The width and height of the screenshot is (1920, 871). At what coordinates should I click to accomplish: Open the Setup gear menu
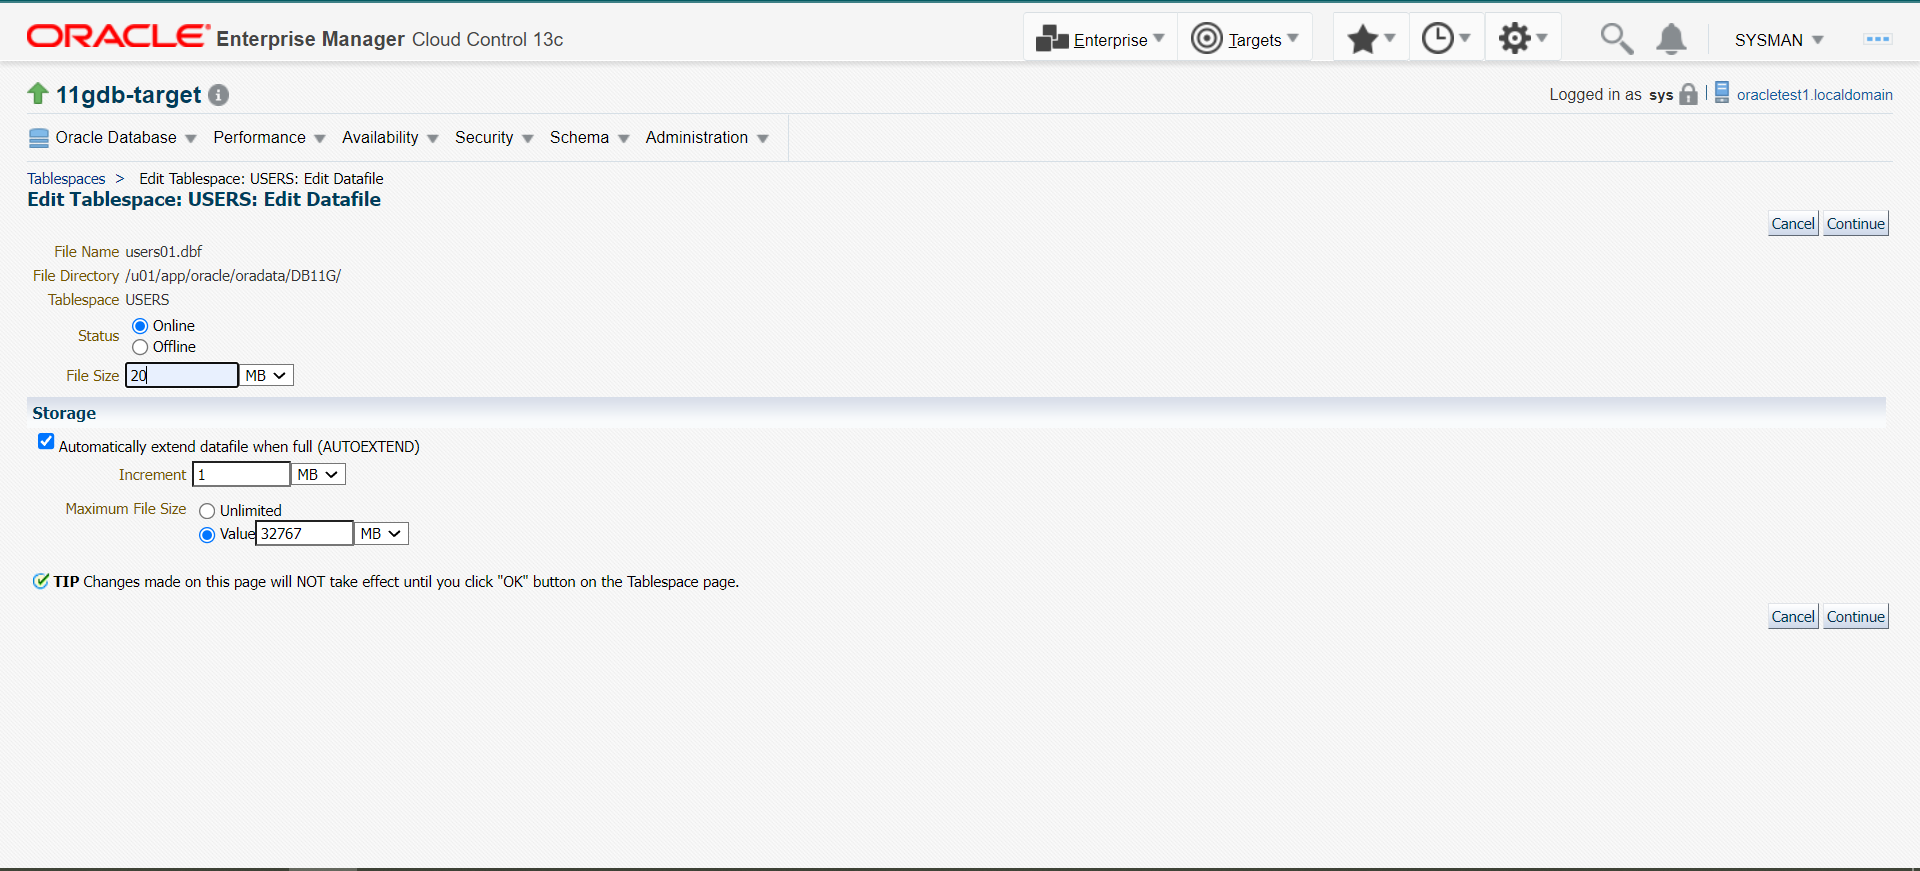1523,39
